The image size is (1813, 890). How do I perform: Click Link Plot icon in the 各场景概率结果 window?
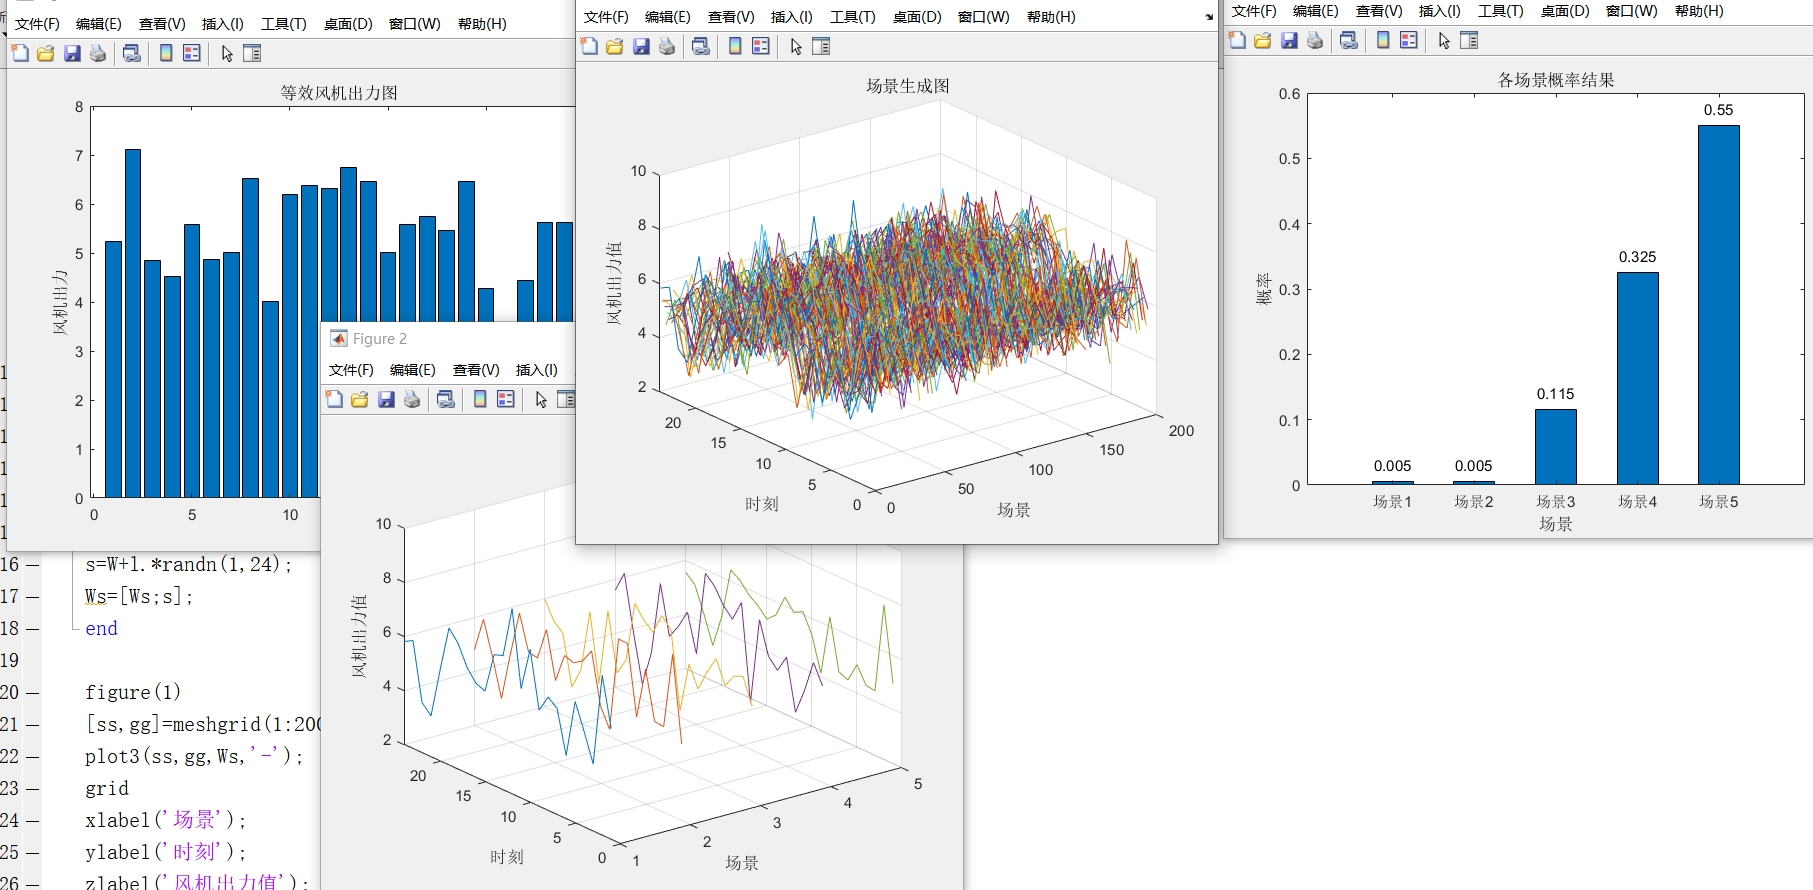1349,40
